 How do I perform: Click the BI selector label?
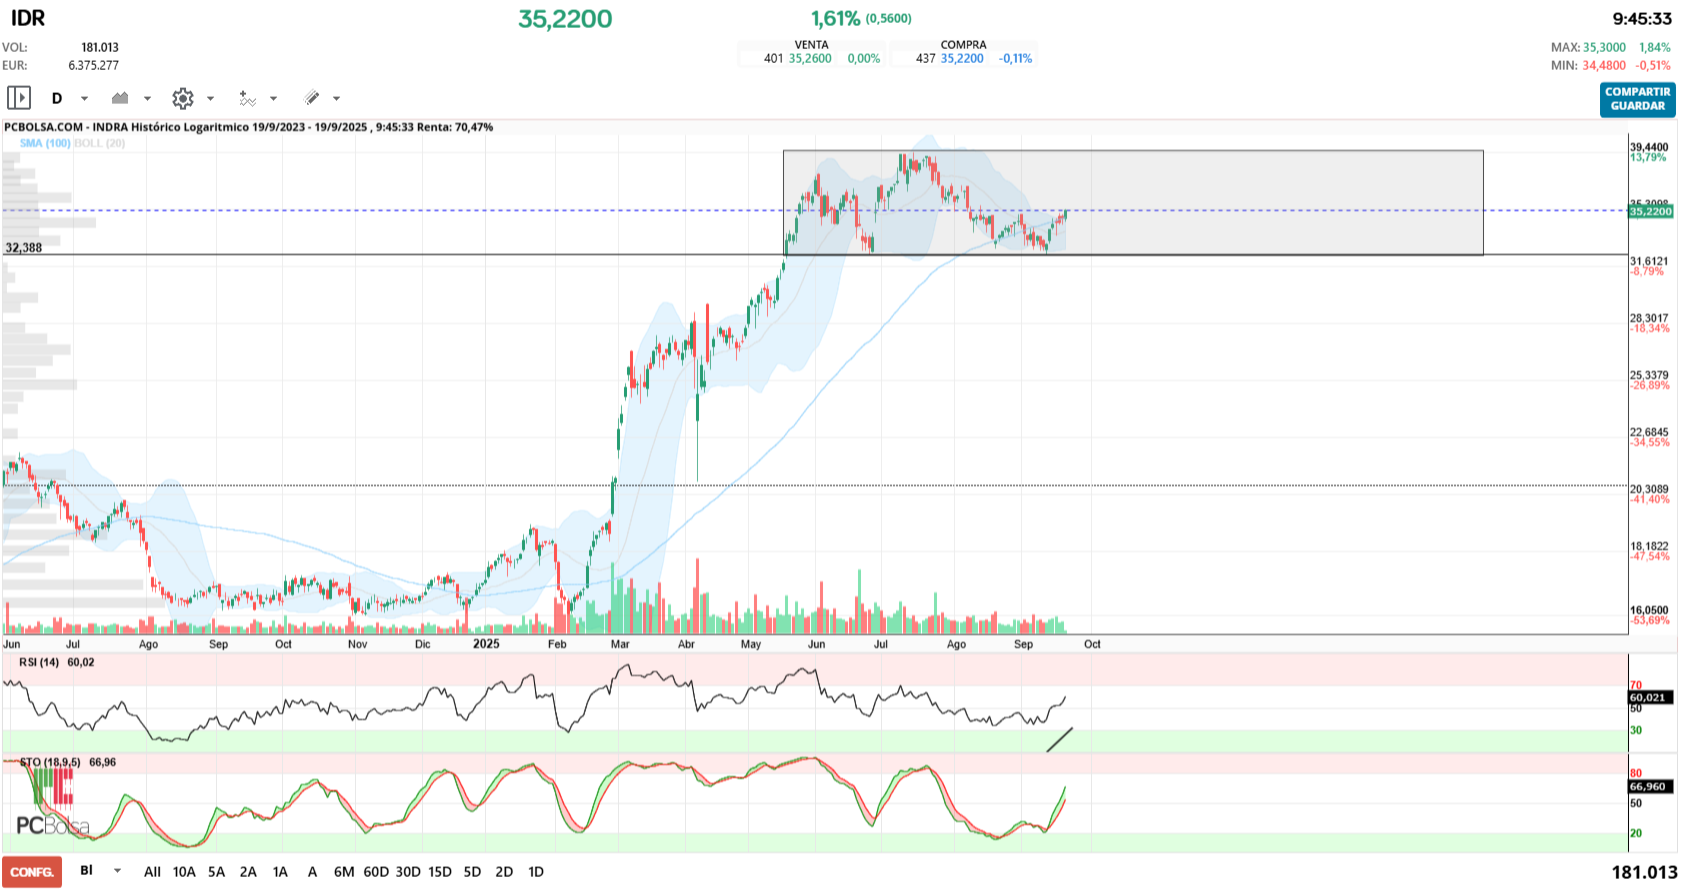pyautogui.click(x=87, y=871)
